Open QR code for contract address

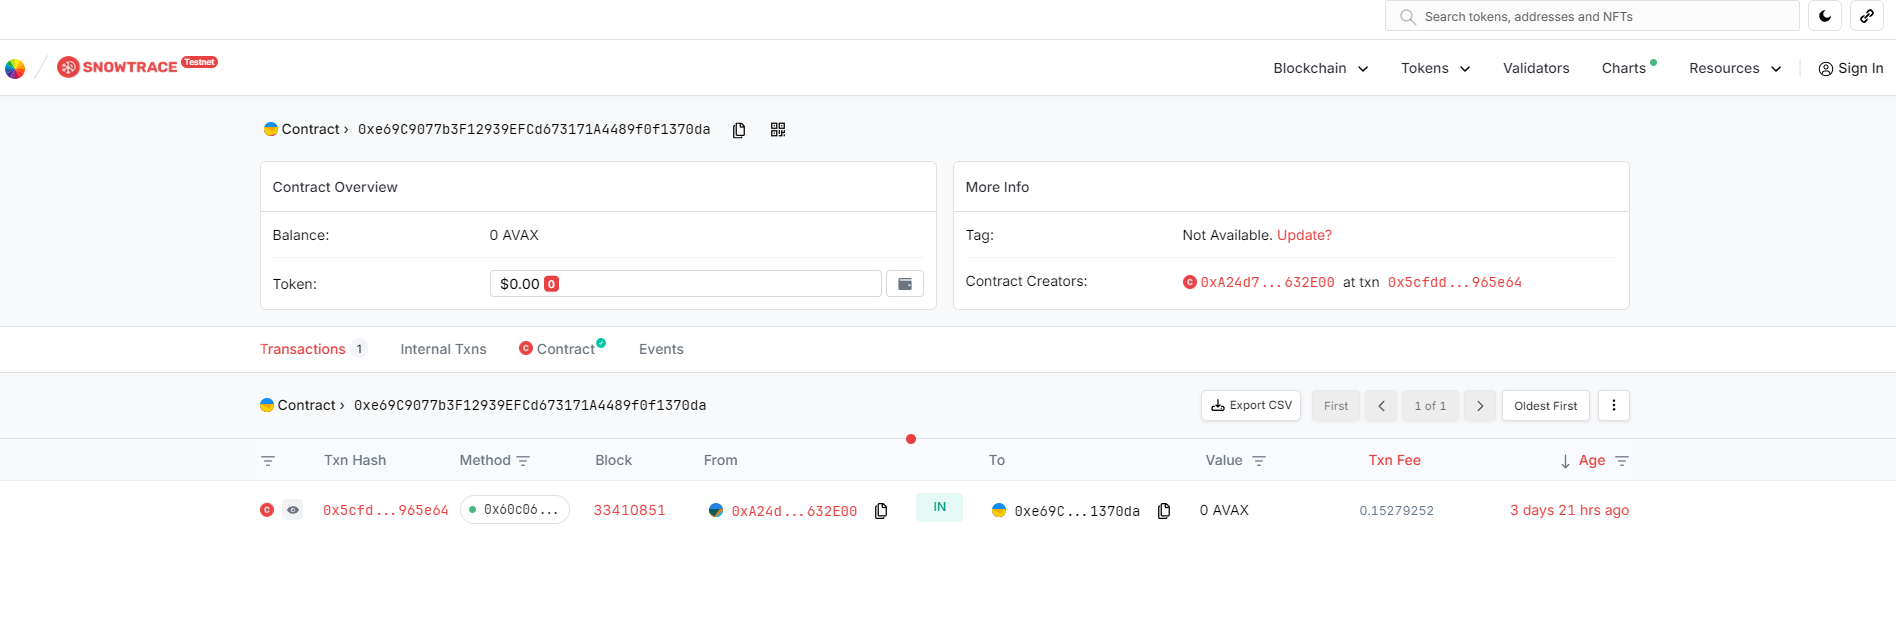click(x=778, y=130)
